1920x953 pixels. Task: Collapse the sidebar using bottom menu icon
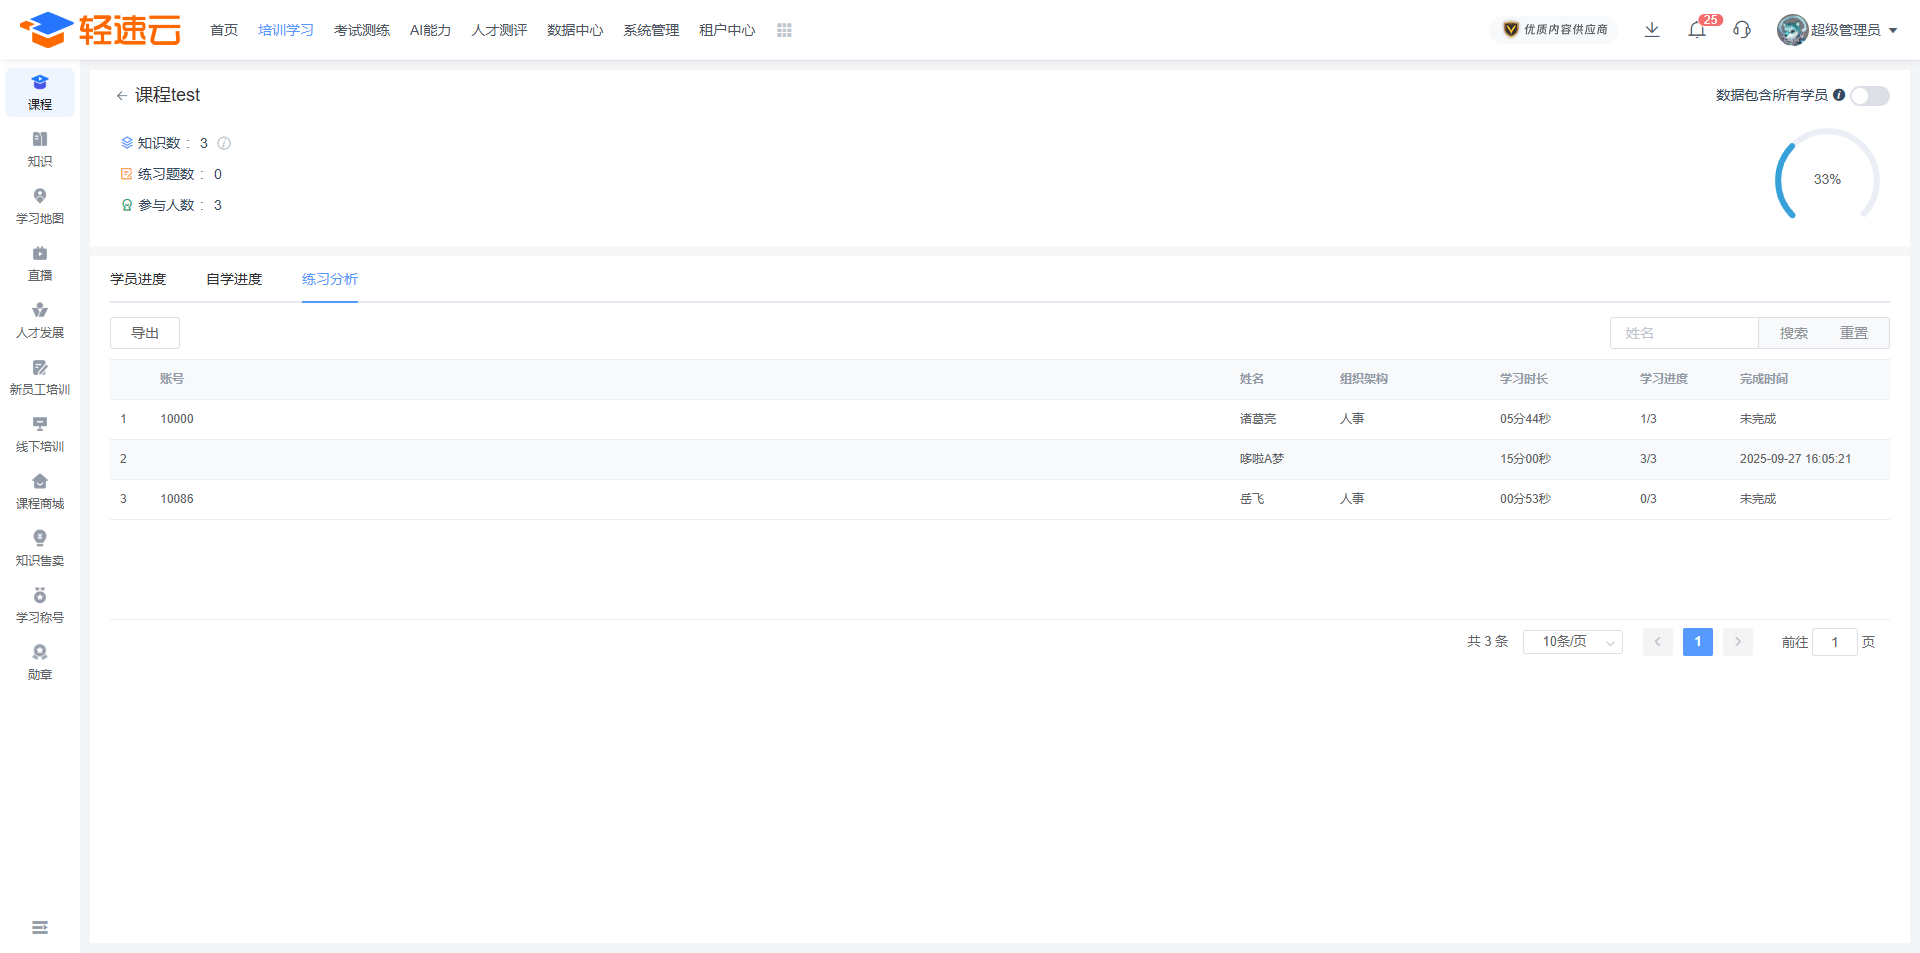point(40,928)
